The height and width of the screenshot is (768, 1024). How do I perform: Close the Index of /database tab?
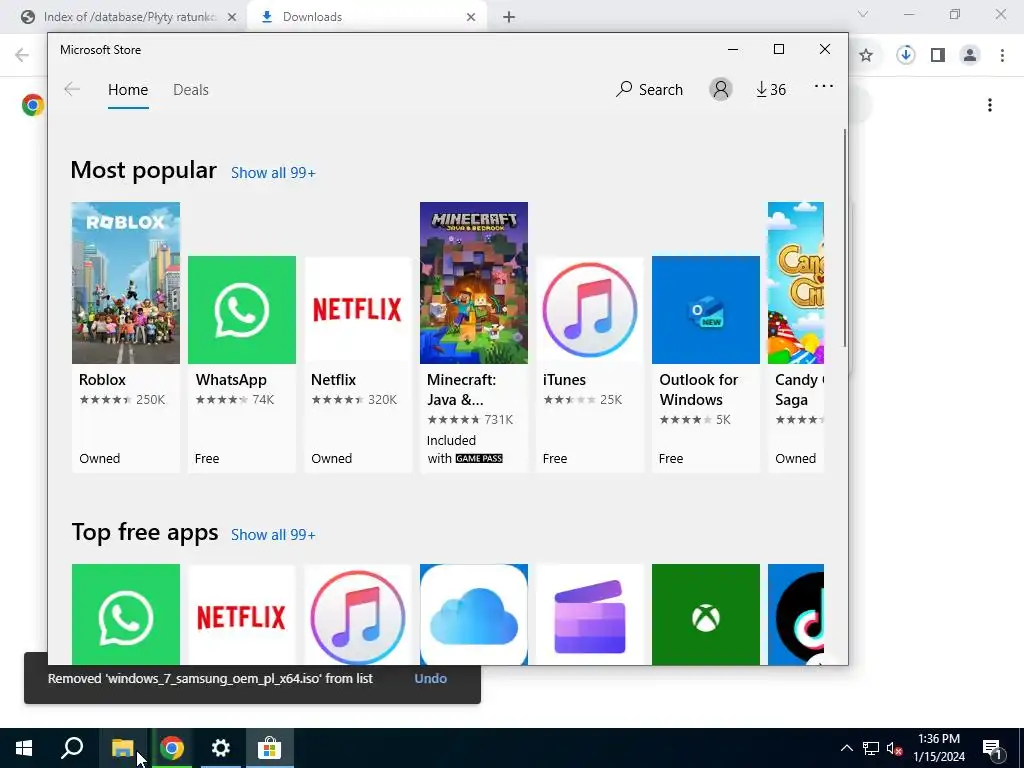pos(232,17)
